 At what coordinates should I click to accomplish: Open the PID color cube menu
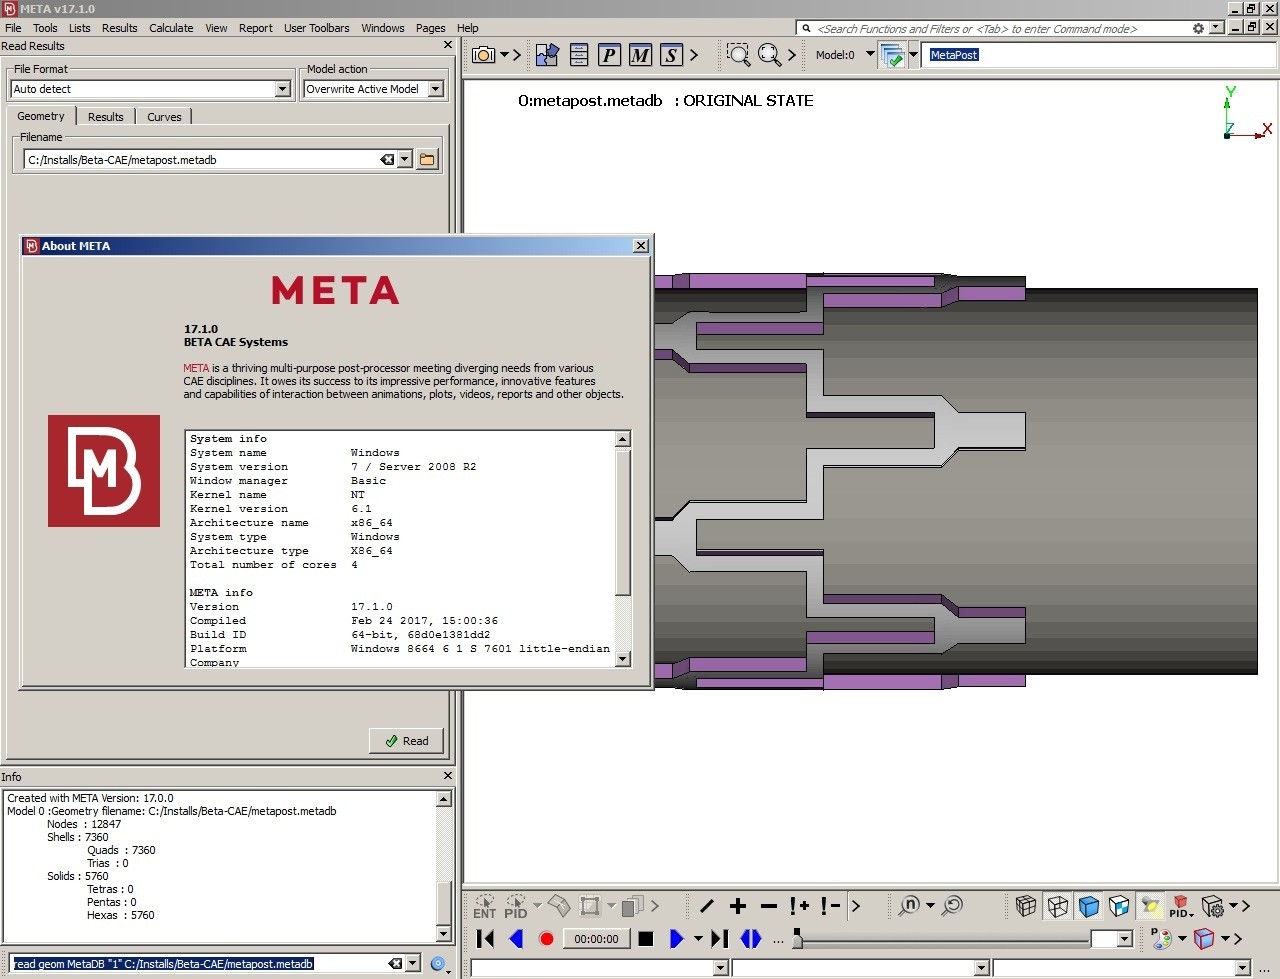1181,906
